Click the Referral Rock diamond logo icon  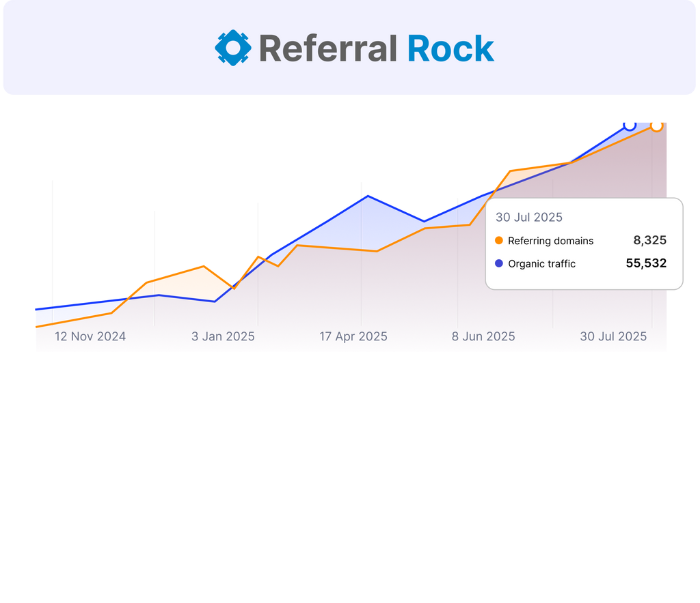[x=233, y=48]
